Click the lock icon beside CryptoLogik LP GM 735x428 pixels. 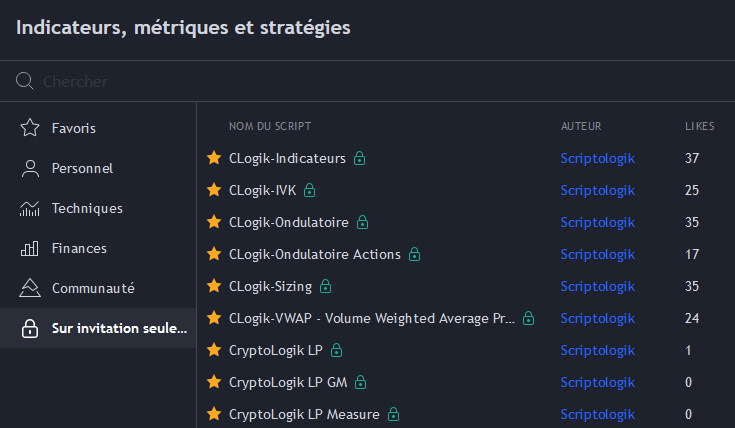pyautogui.click(x=360, y=382)
